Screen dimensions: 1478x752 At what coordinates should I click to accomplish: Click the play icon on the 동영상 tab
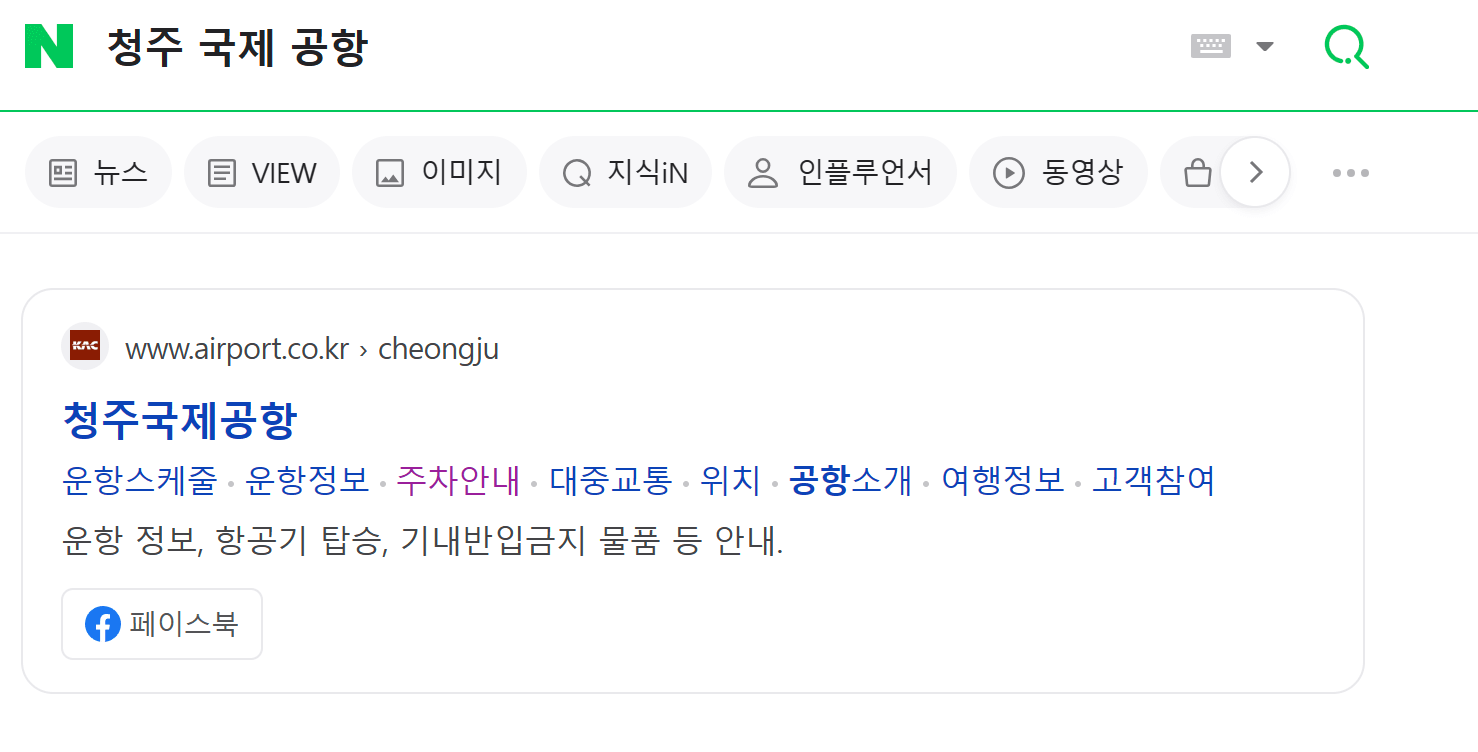click(x=1010, y=171)
